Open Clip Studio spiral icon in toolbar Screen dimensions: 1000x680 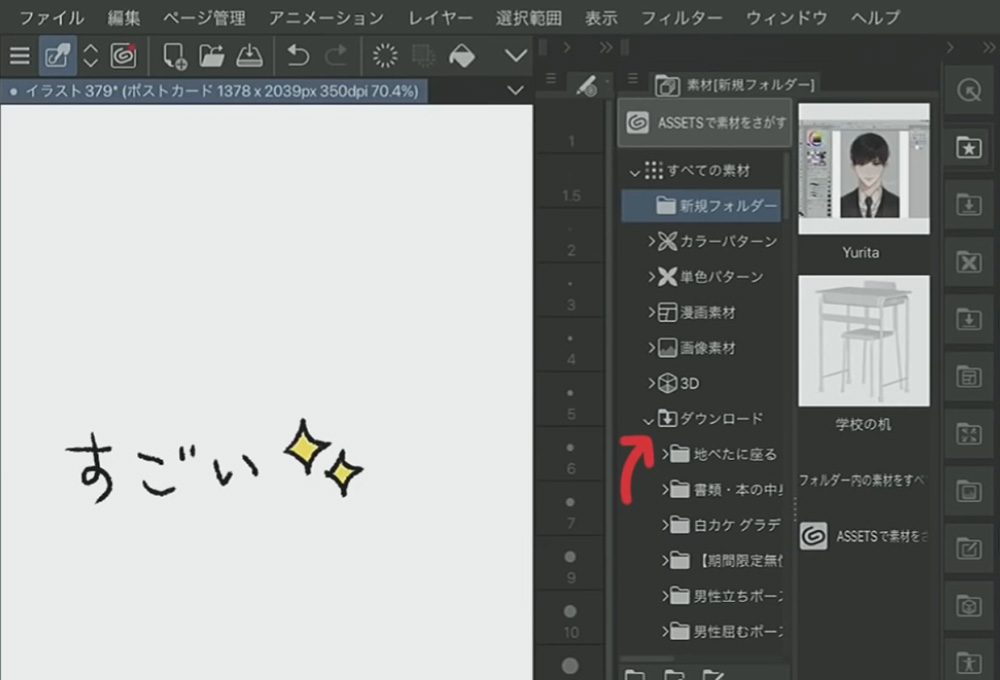point(123,56)
